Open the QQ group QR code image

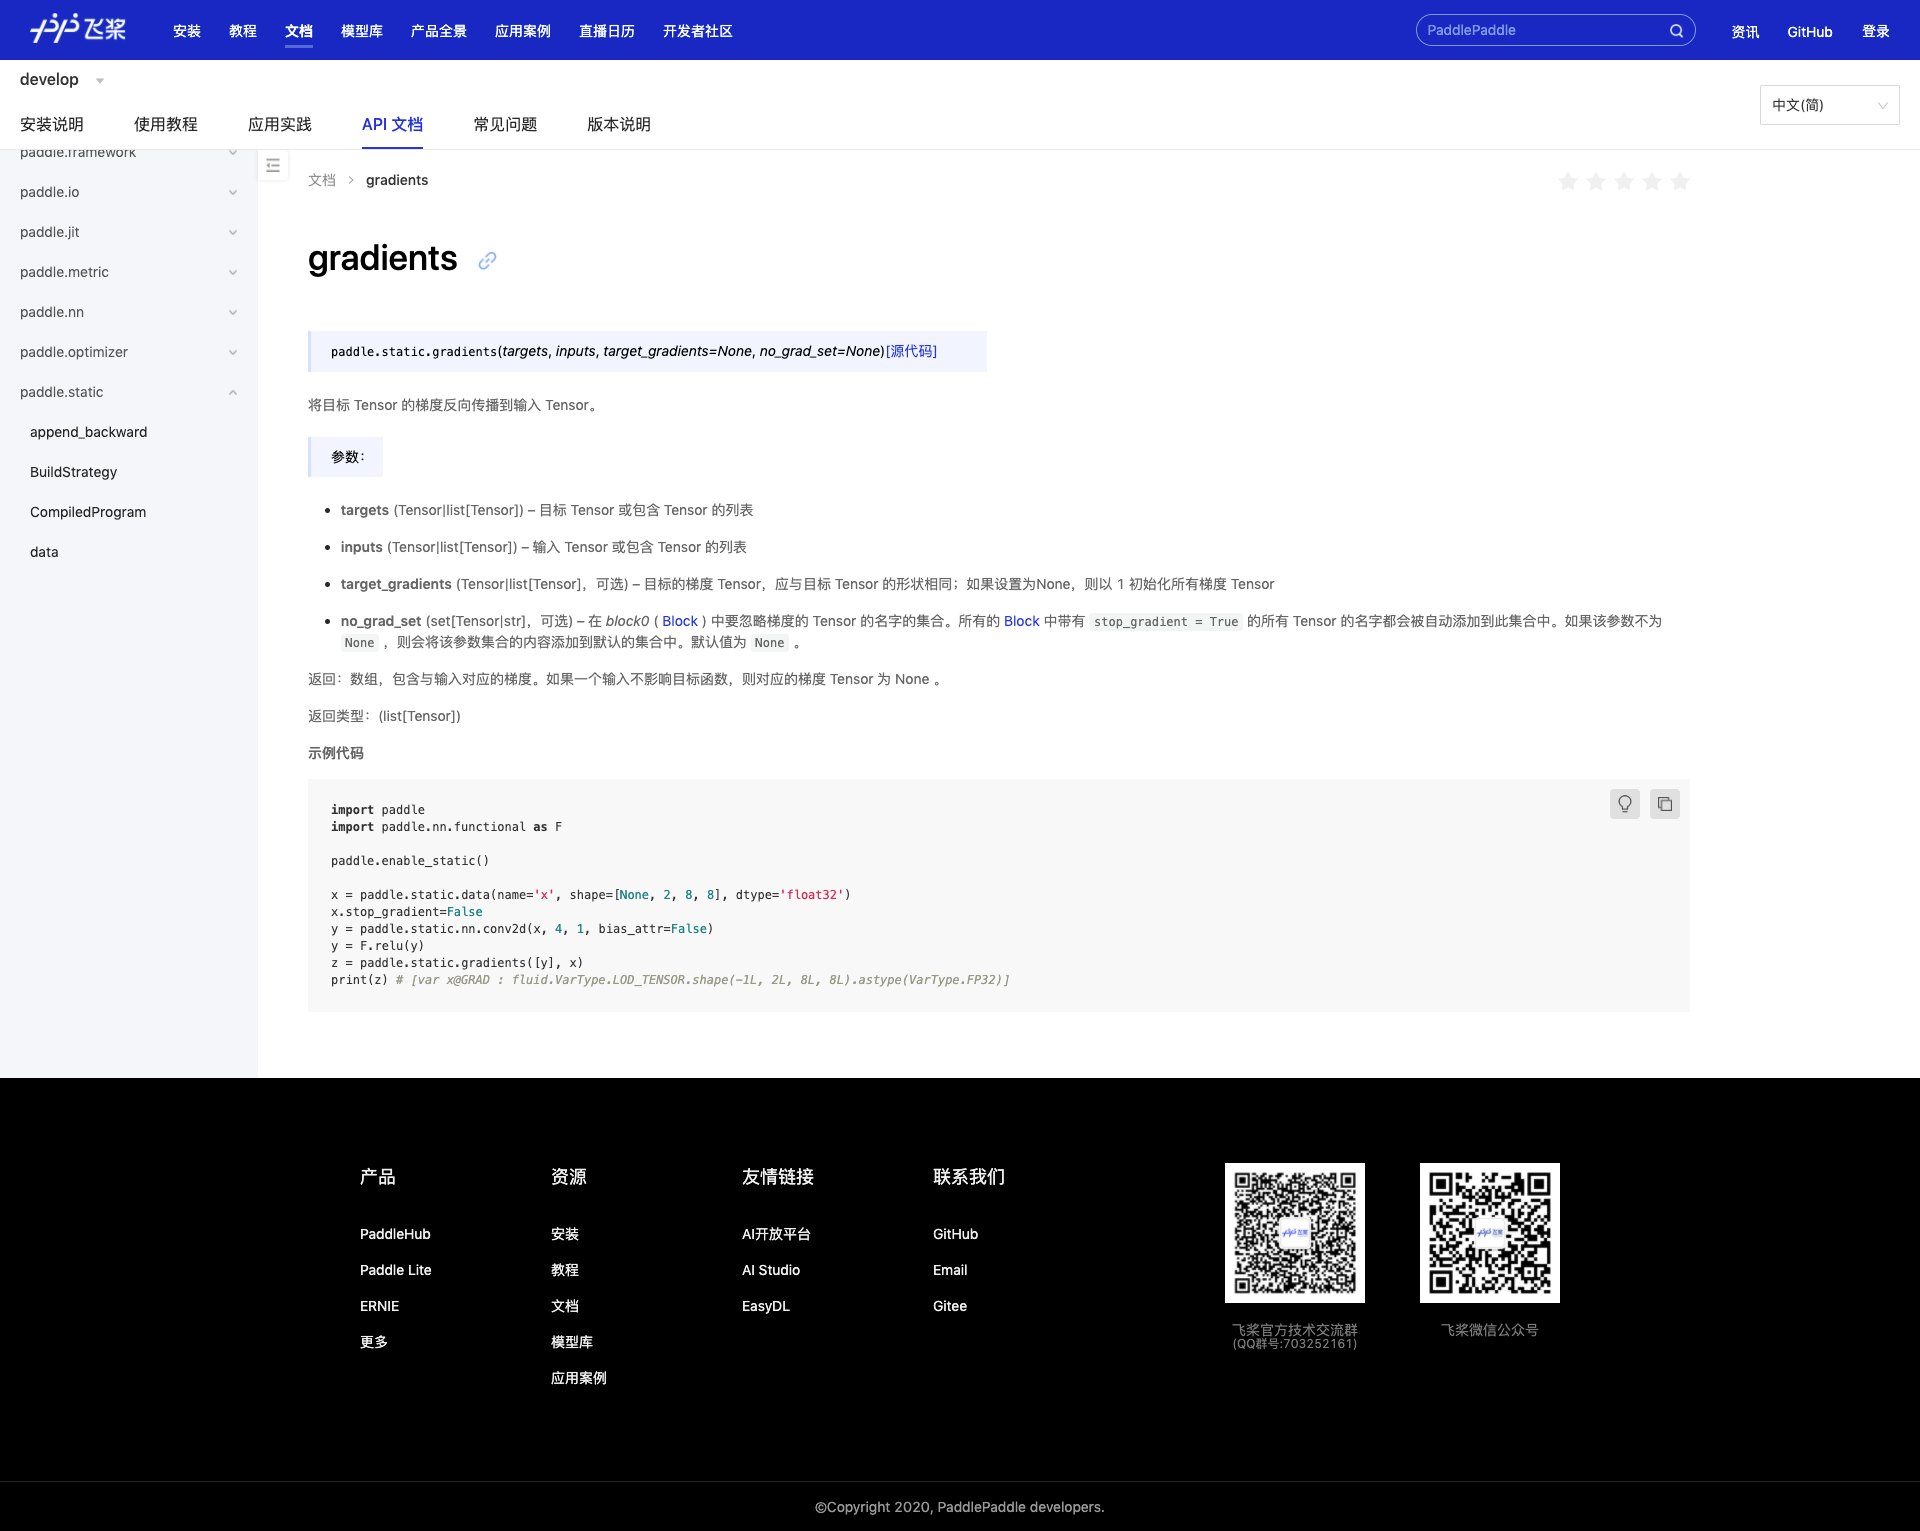pos(1294,1232)
